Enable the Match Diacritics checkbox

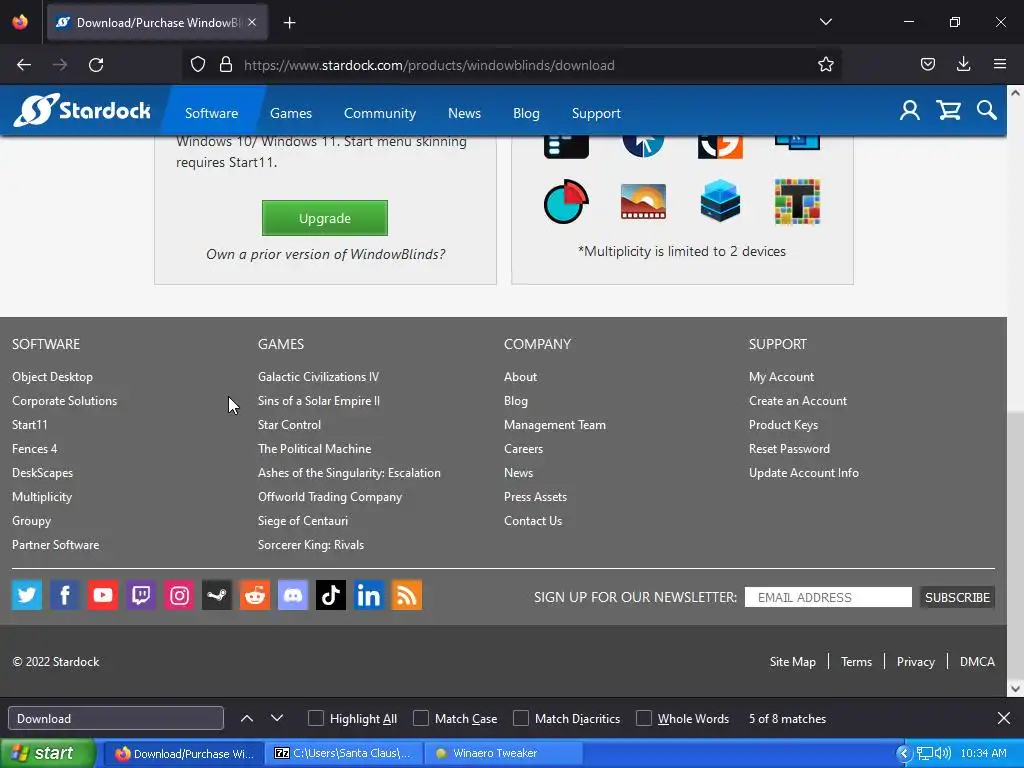(520, 718)
